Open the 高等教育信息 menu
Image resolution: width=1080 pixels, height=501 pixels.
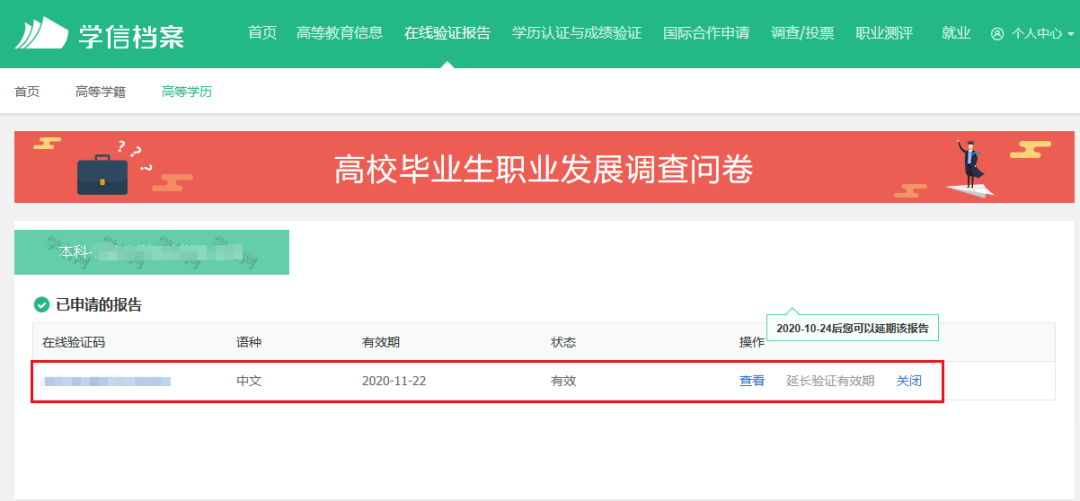tap(340, 33)
